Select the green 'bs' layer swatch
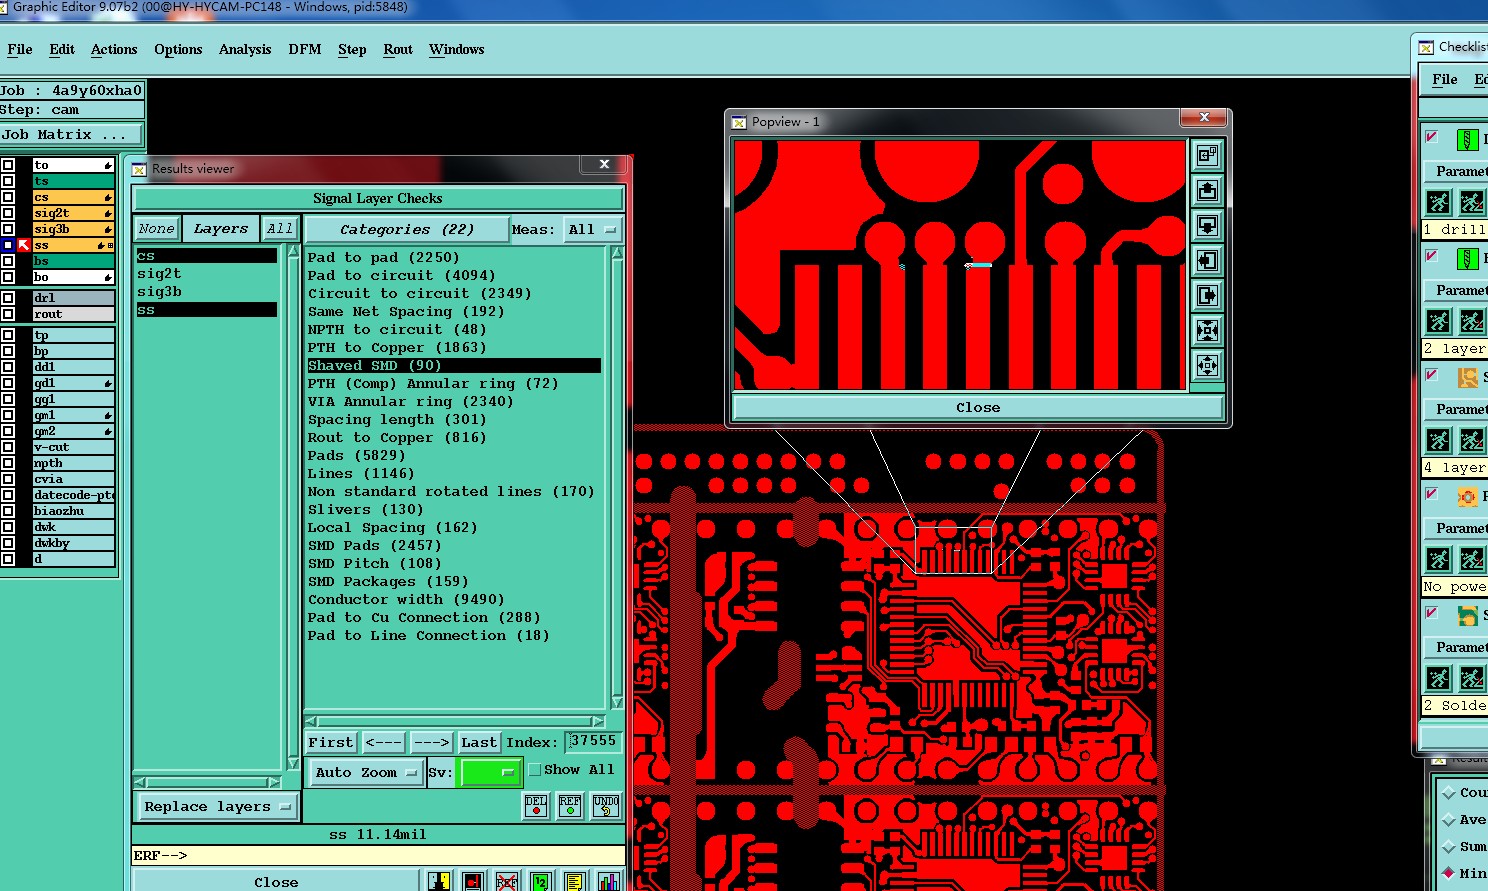Viewport: 1488px width, 891px height. 73,261
